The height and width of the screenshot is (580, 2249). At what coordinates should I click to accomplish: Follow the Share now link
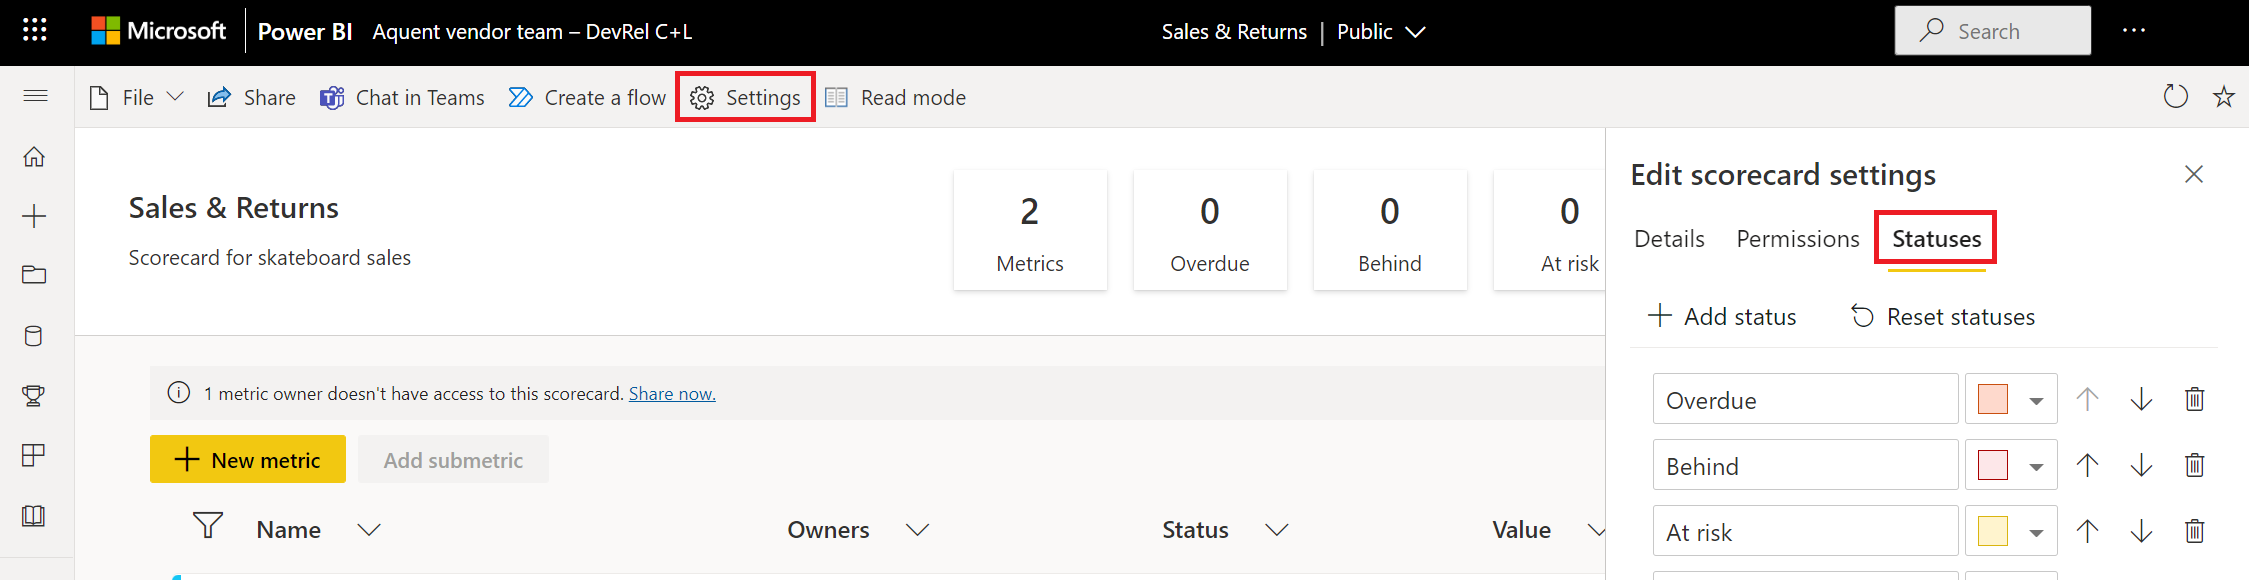pos(672,394)
